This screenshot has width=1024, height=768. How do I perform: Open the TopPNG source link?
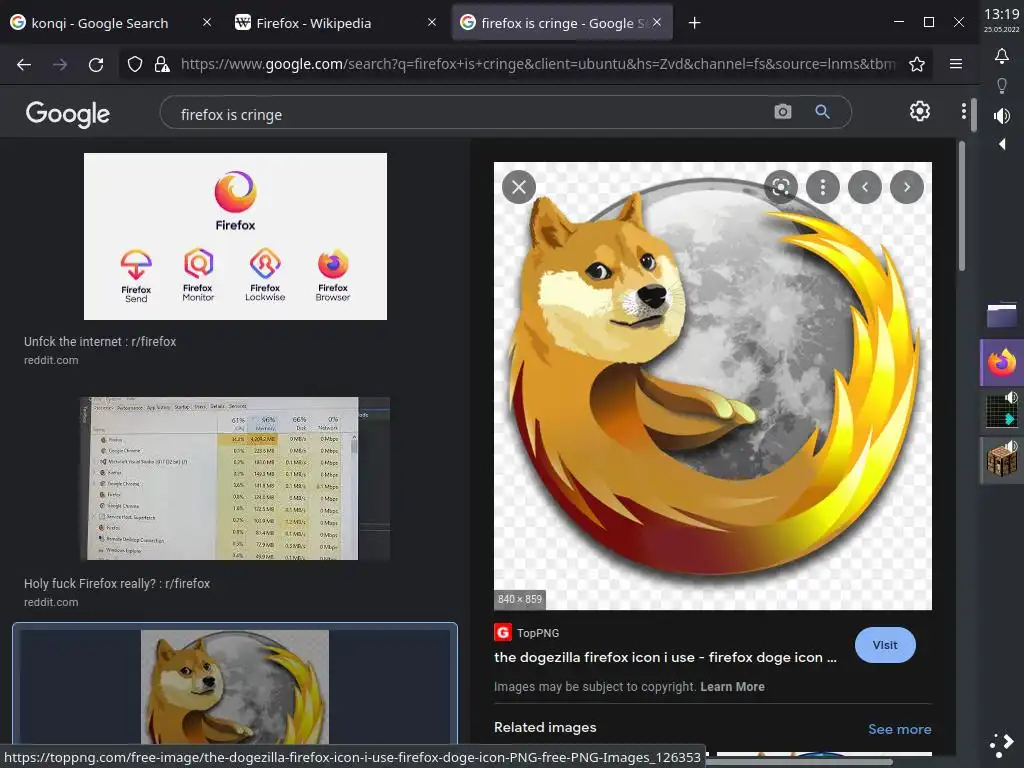(526, 633)
